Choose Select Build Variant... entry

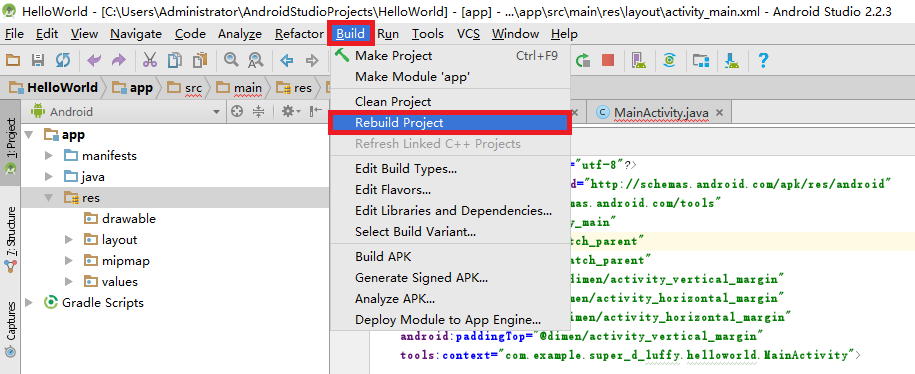point(449,232)
